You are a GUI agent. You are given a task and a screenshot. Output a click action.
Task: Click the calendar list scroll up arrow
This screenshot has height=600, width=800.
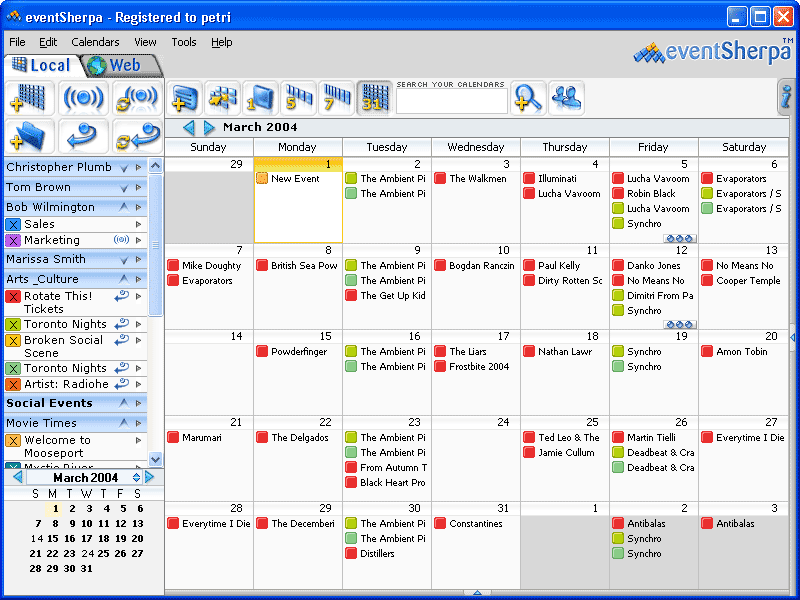click(x=156, y=165)
